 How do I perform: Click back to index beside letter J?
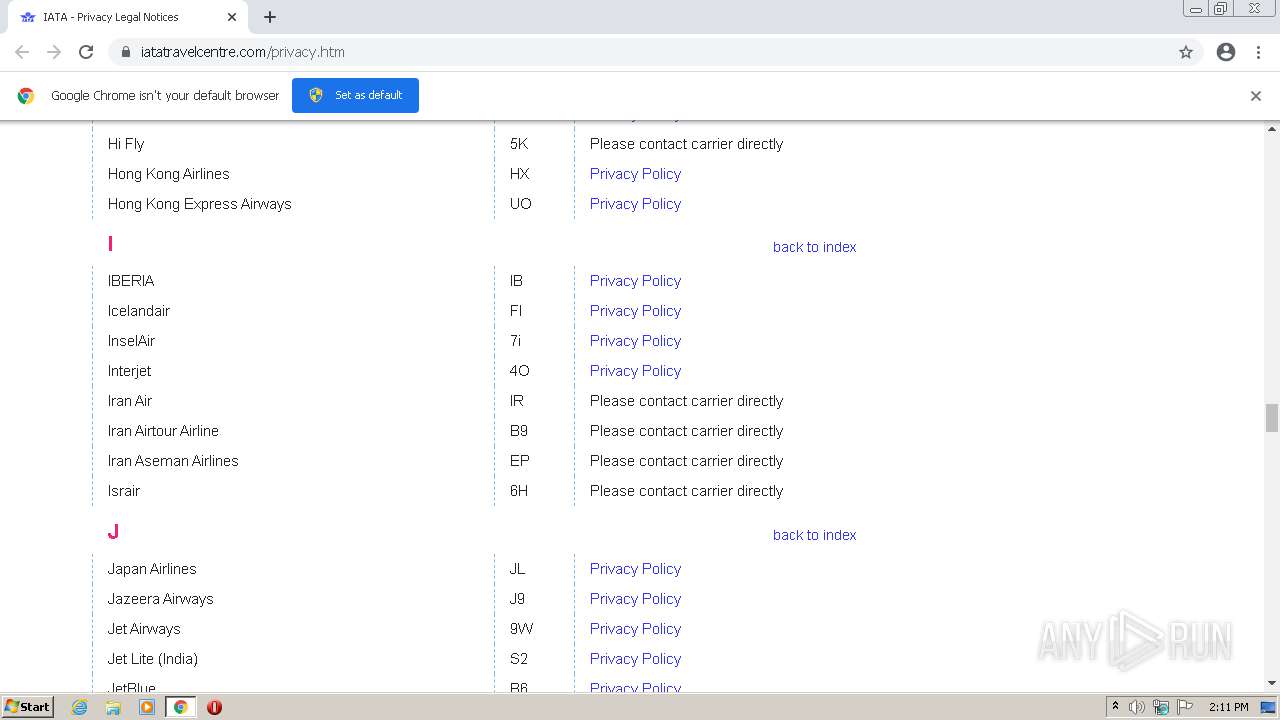(x=815, y=535)
